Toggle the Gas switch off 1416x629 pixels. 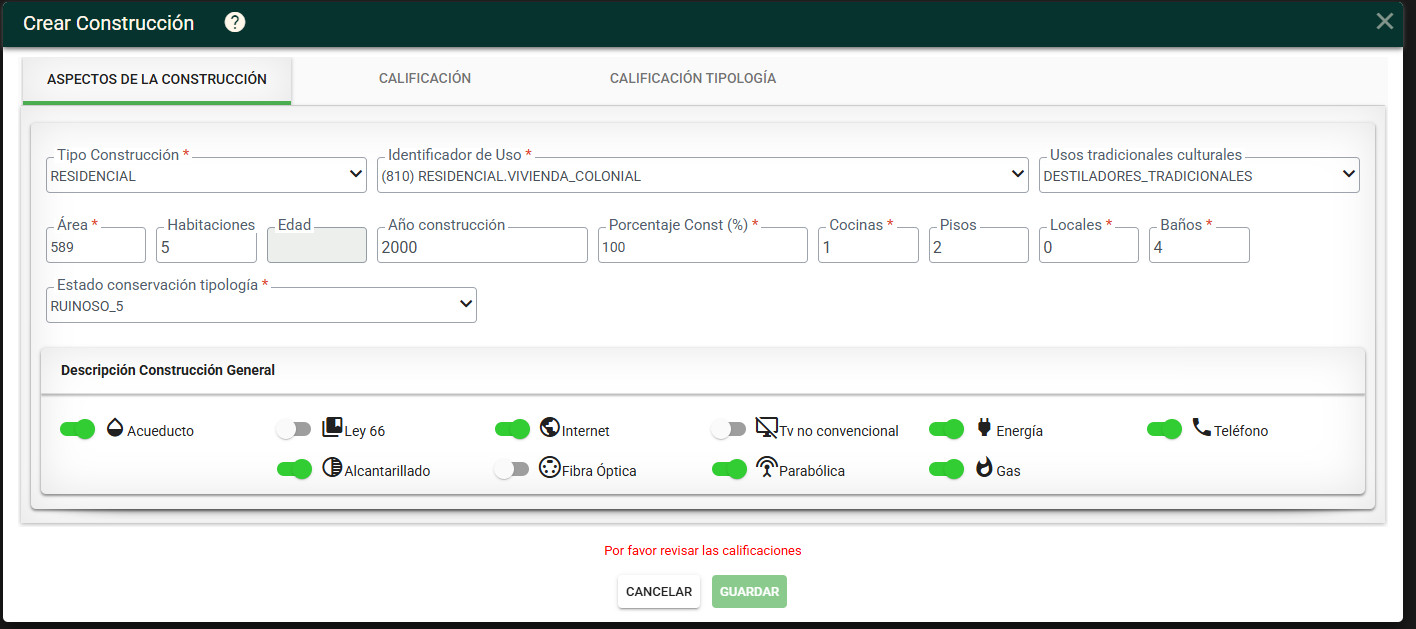pyautogui.click(x=946, y=469)
